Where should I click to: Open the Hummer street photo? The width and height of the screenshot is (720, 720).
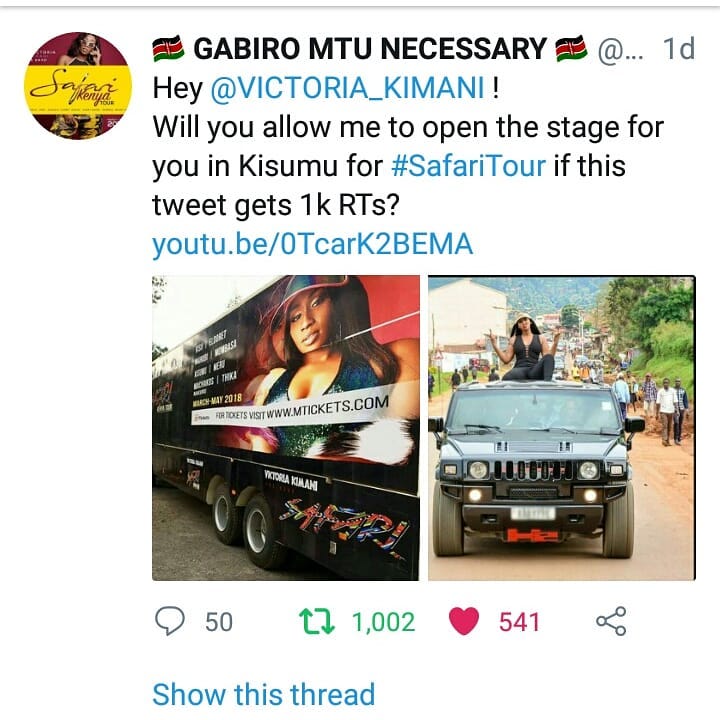click(562, 428)
